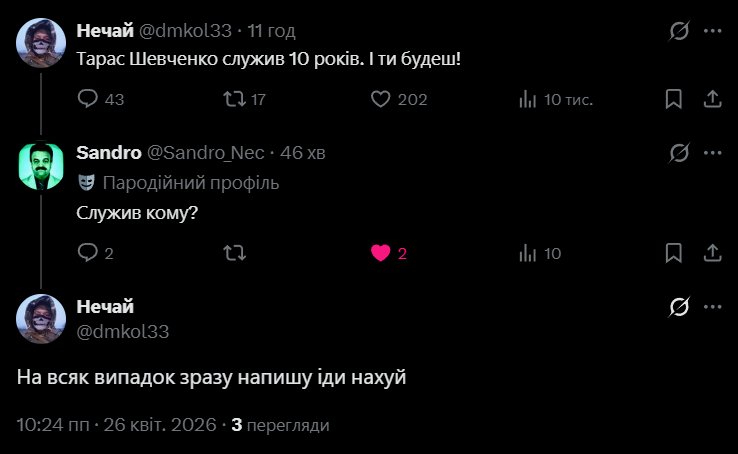Open Grok icon on the main post
738x454 pixels.
pyautogui.click(x=679, y=307)
